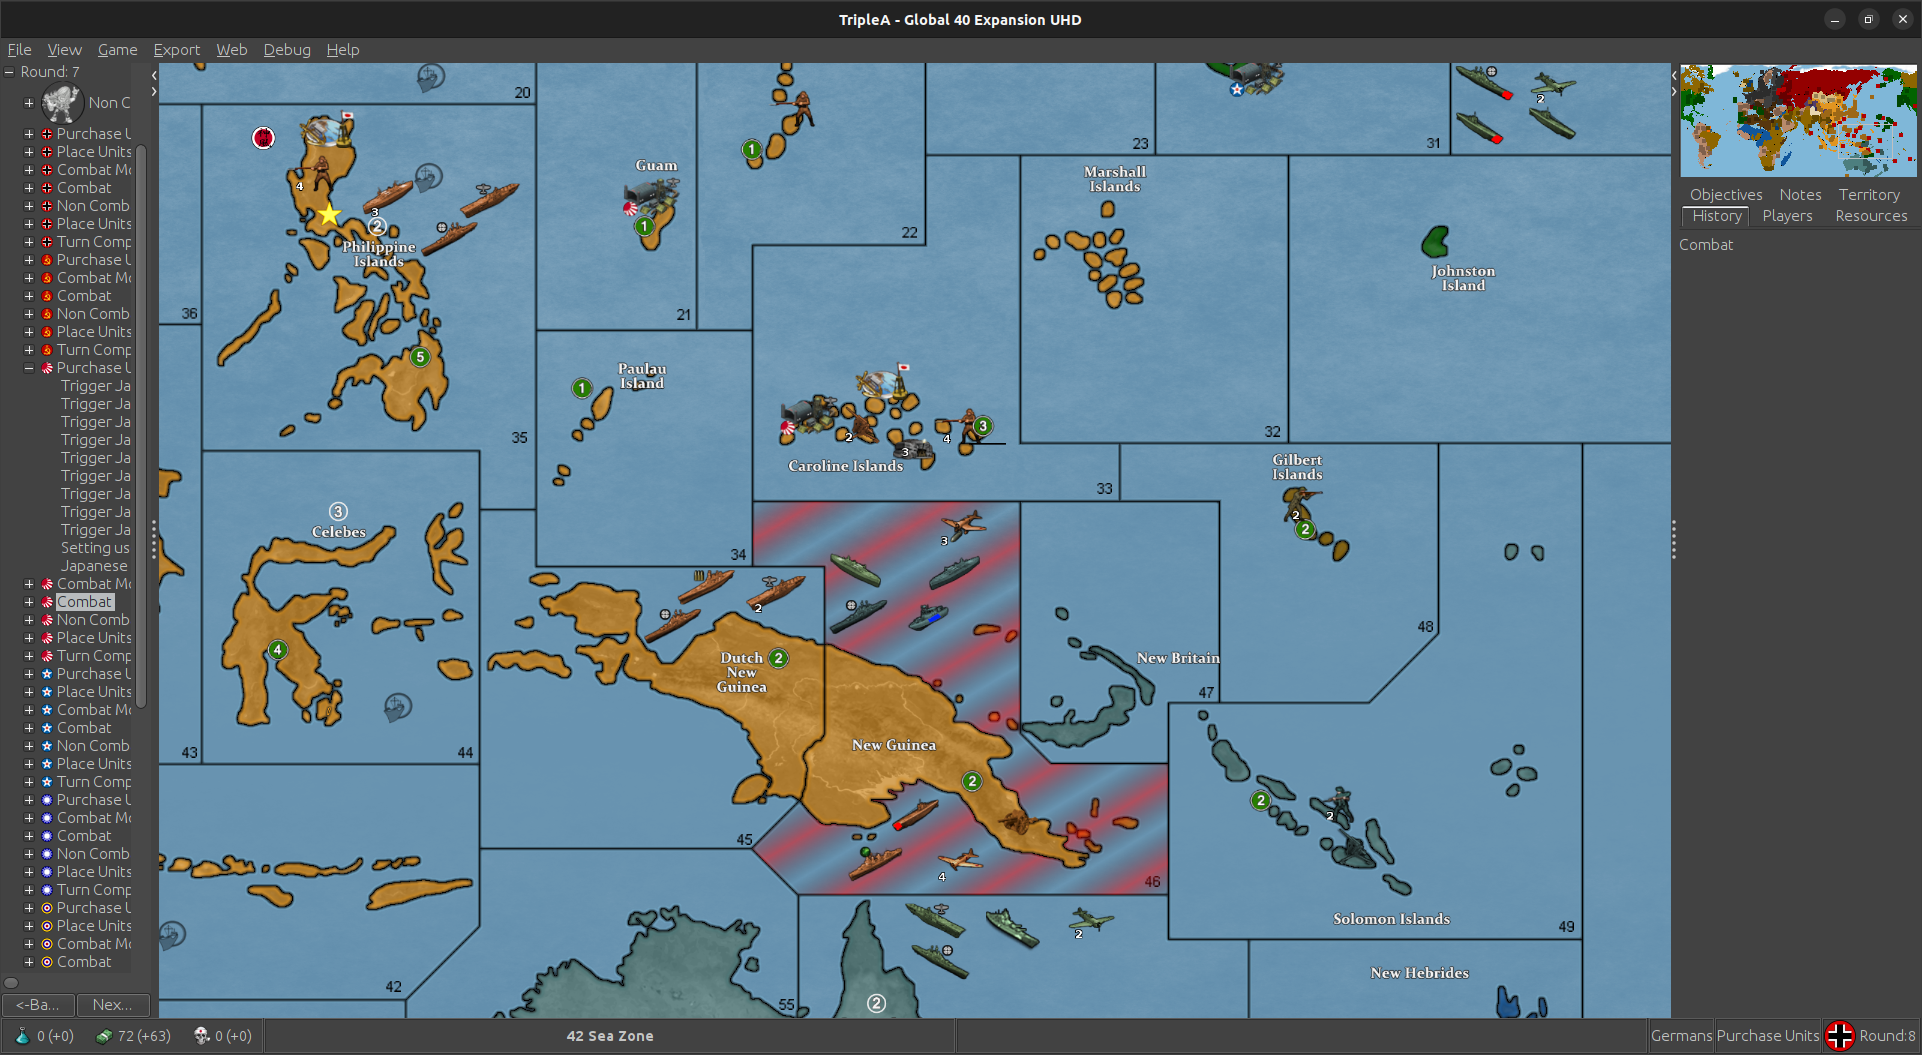Screen dimensions: 1922x1055
Task: Select the yellow star capital marker on Philippines
Action: pyautogui.click(x=329, y=214)
